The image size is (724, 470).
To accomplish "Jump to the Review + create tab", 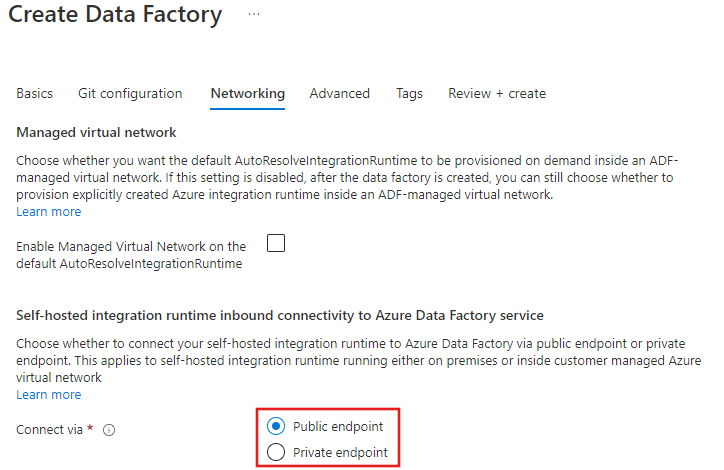I will tap(496, 93).
